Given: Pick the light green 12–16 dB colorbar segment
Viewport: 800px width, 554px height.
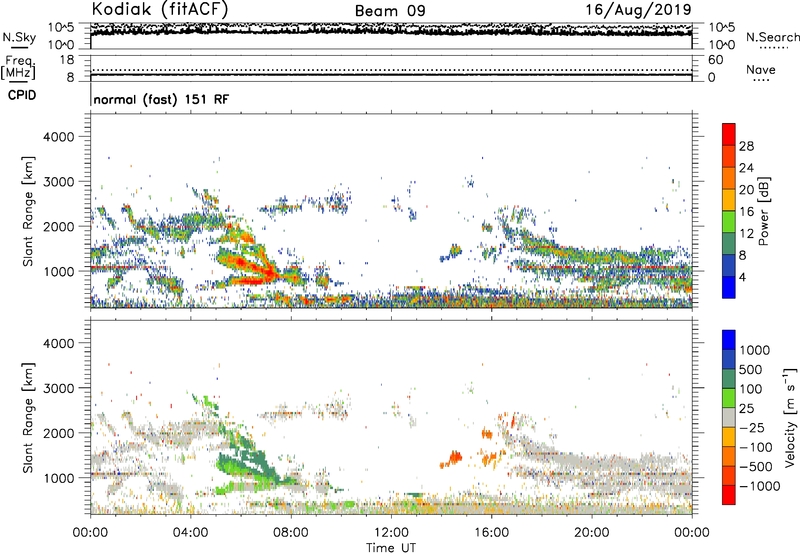Looking at the screenshot, I should click(x=729, y=222).
